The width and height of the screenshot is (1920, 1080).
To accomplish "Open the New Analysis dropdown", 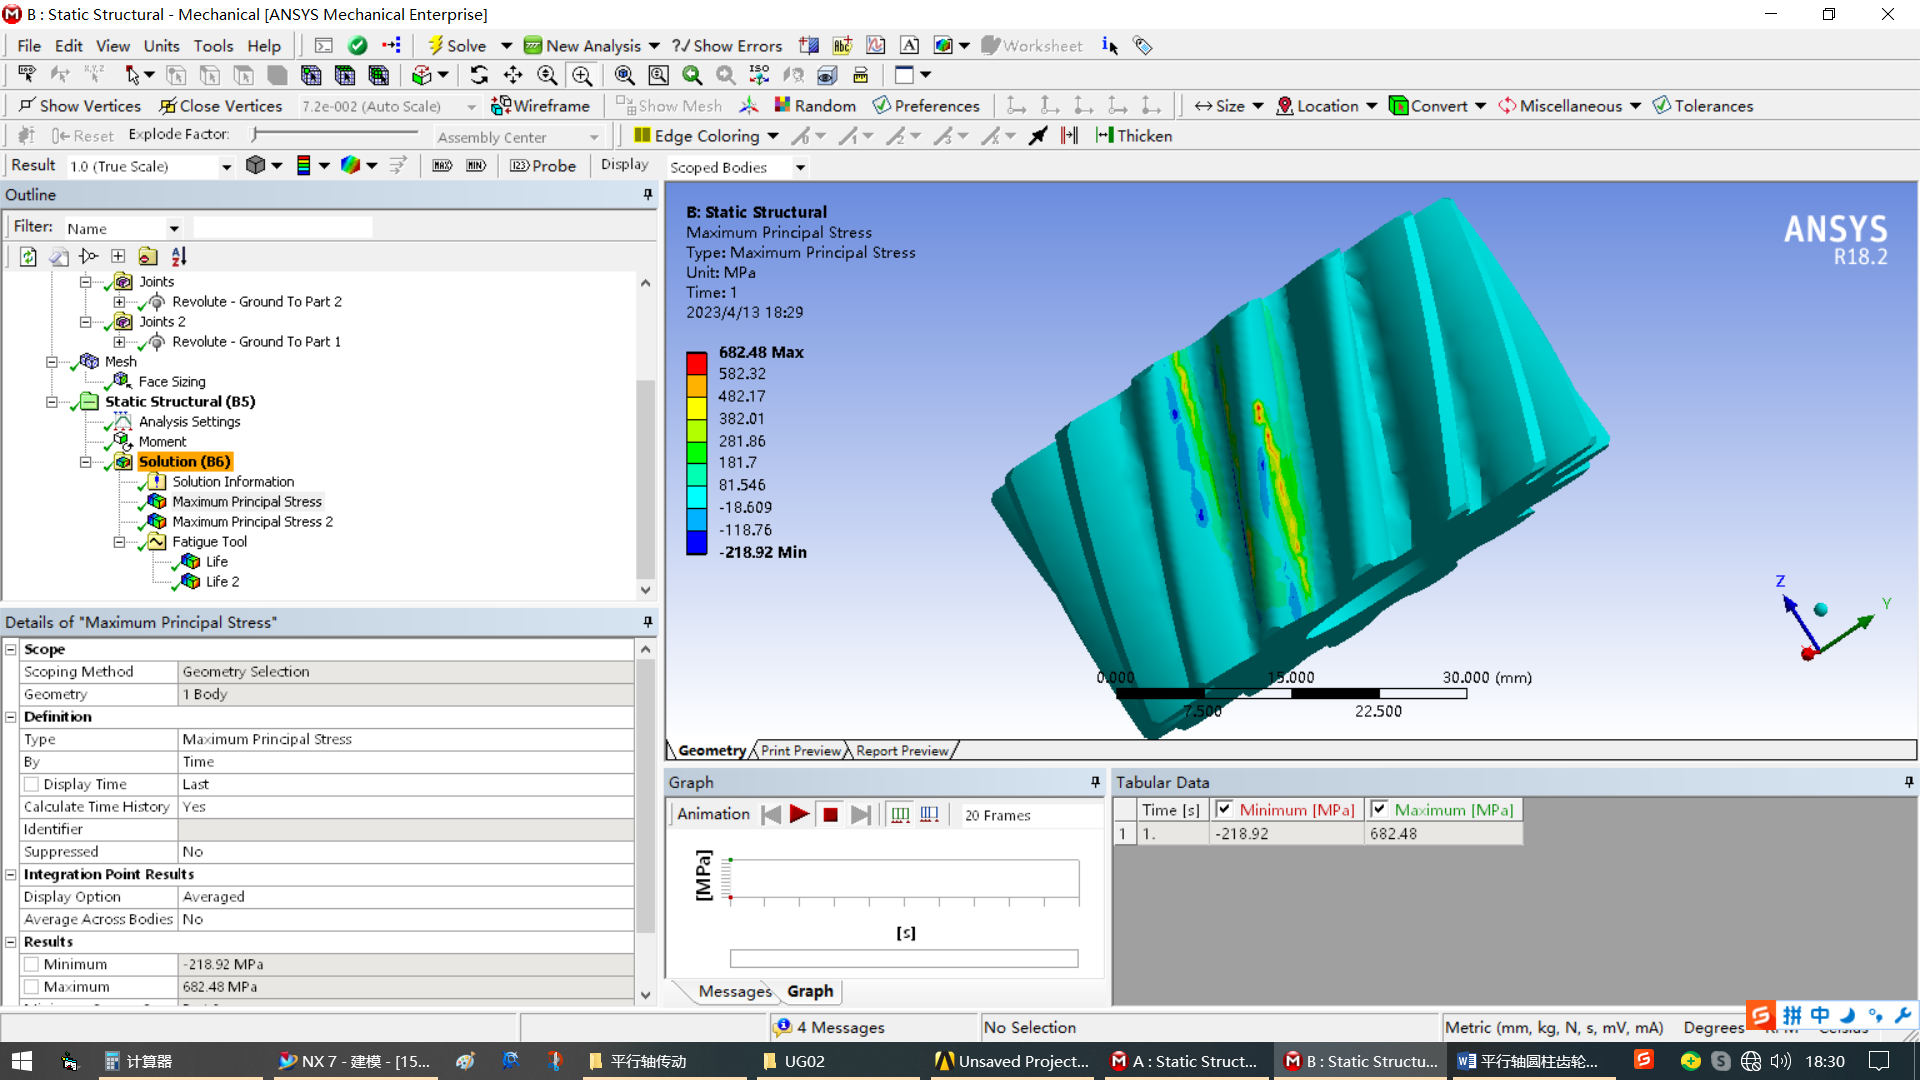I will coord(653,46).
